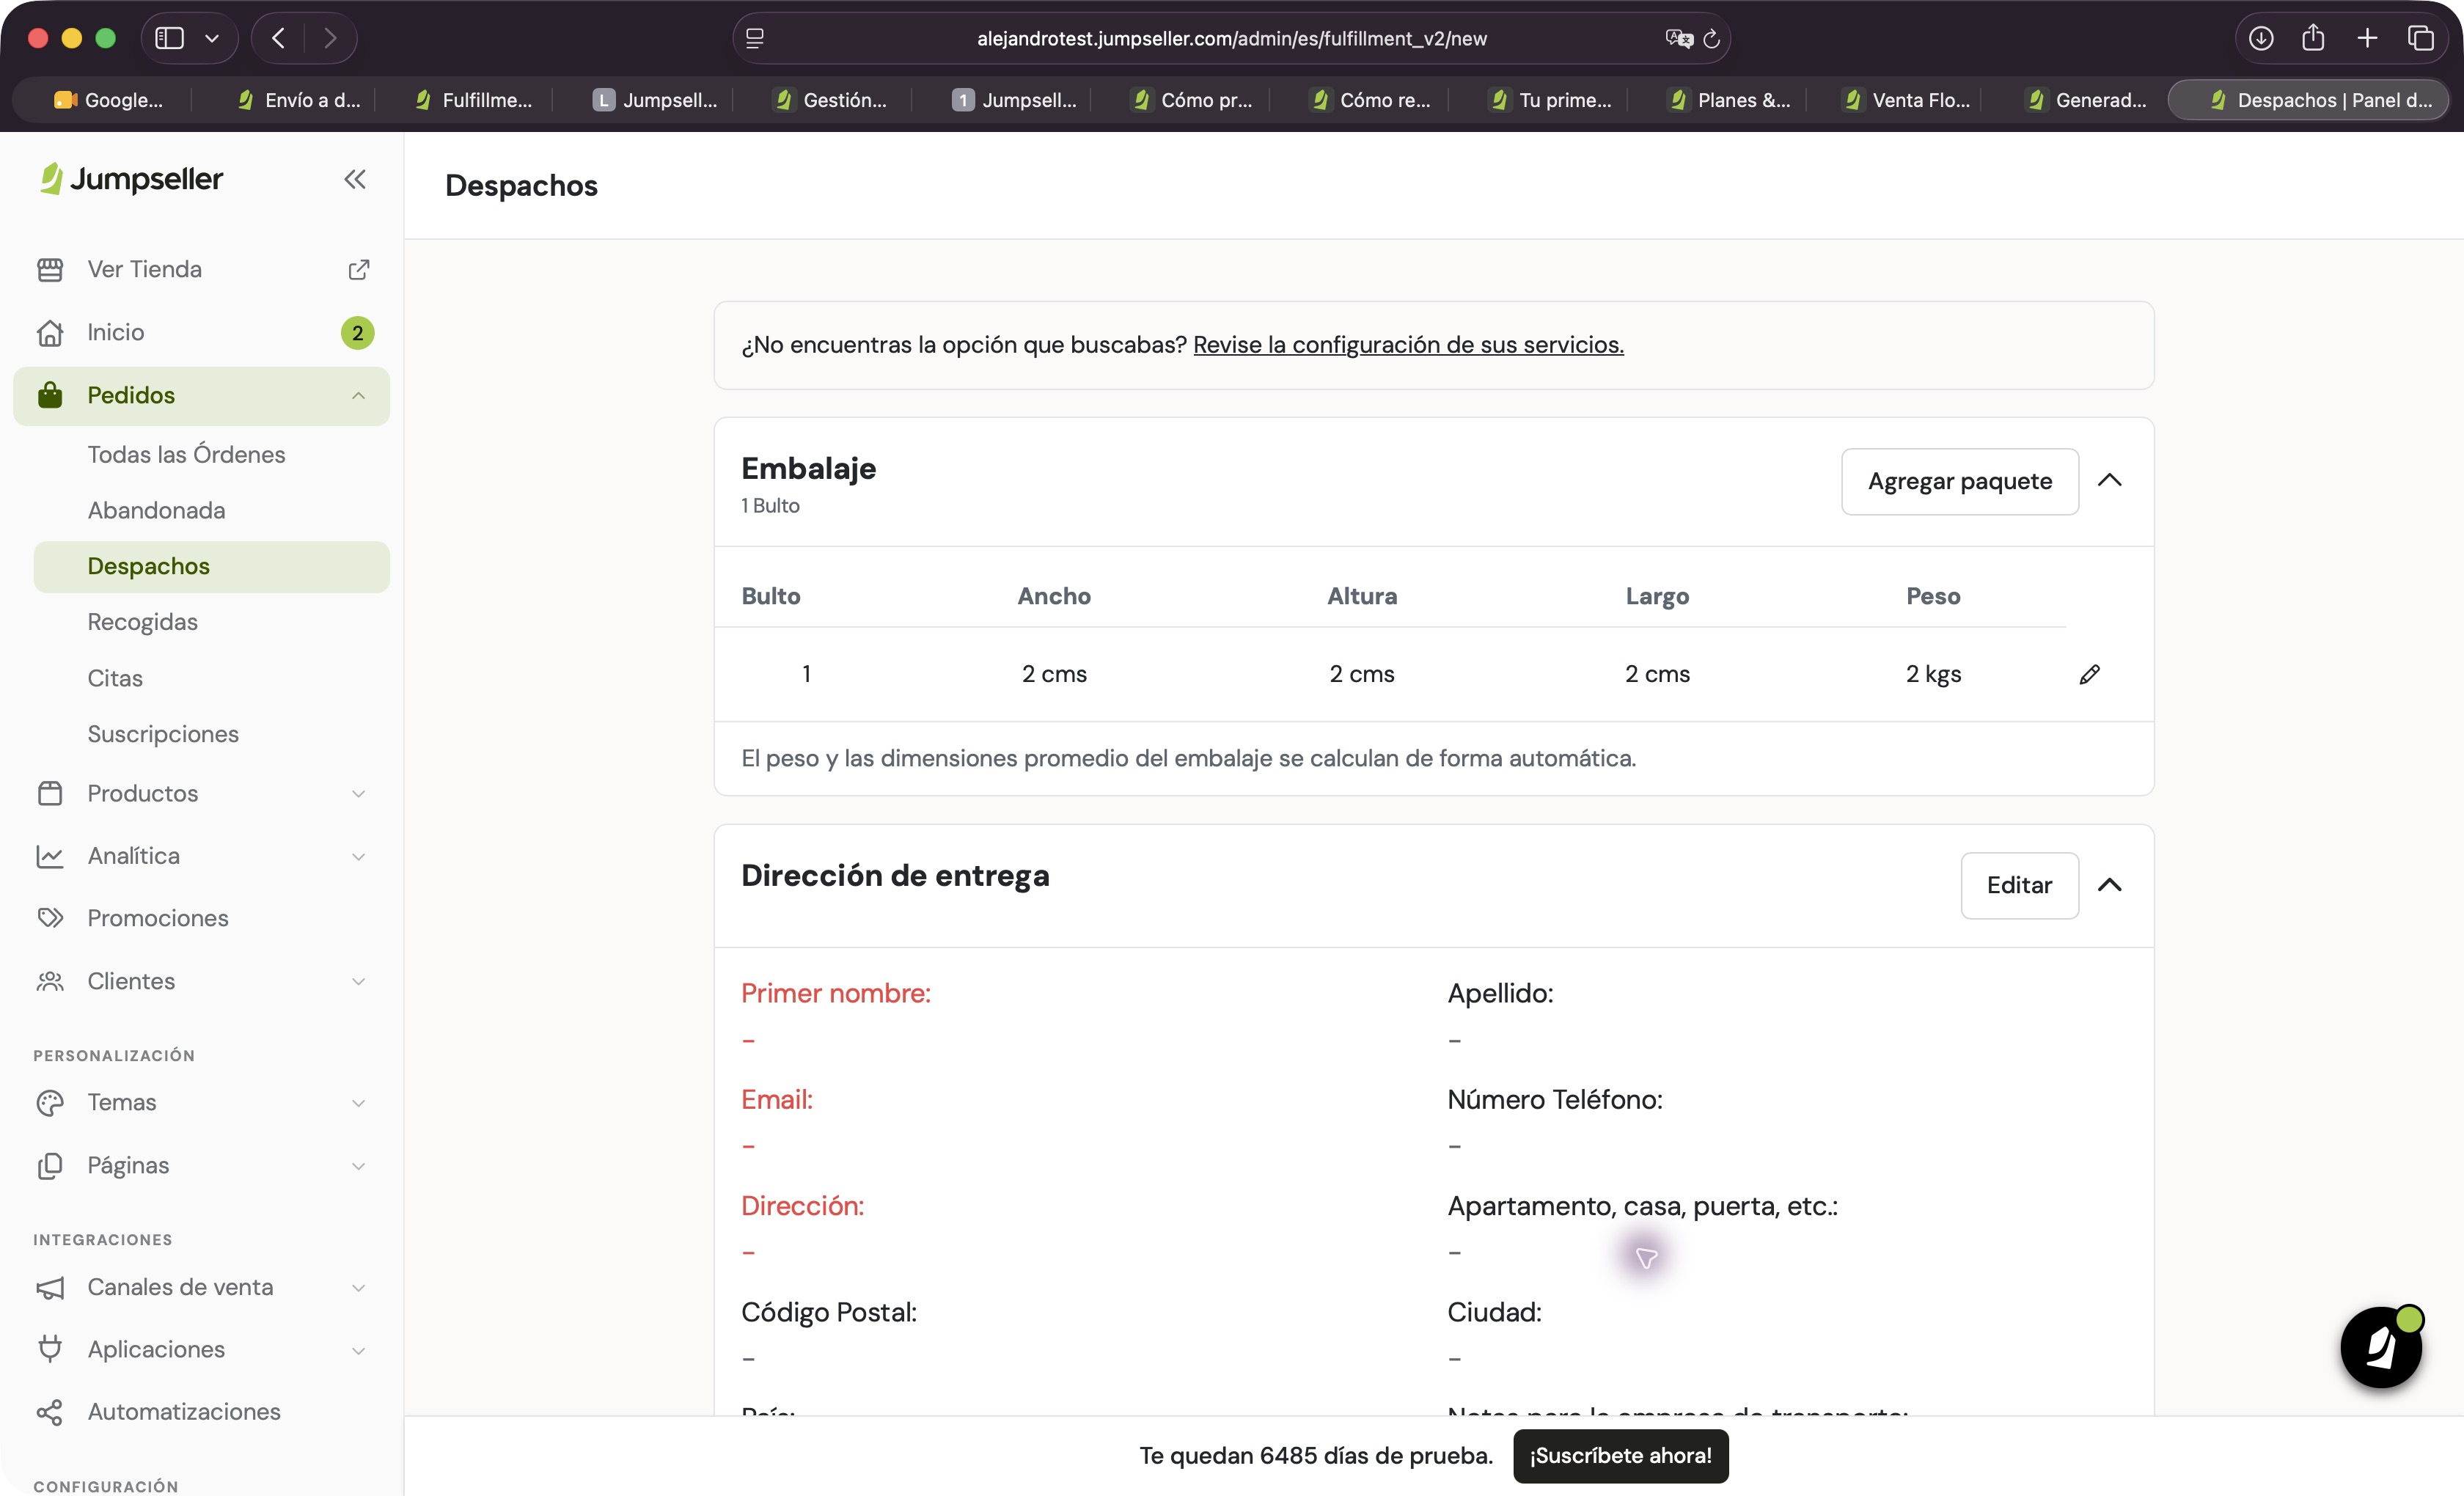Expand the Analítica menu chevron
Screen dimensions: 2464x1496
[x=358, y=857]
